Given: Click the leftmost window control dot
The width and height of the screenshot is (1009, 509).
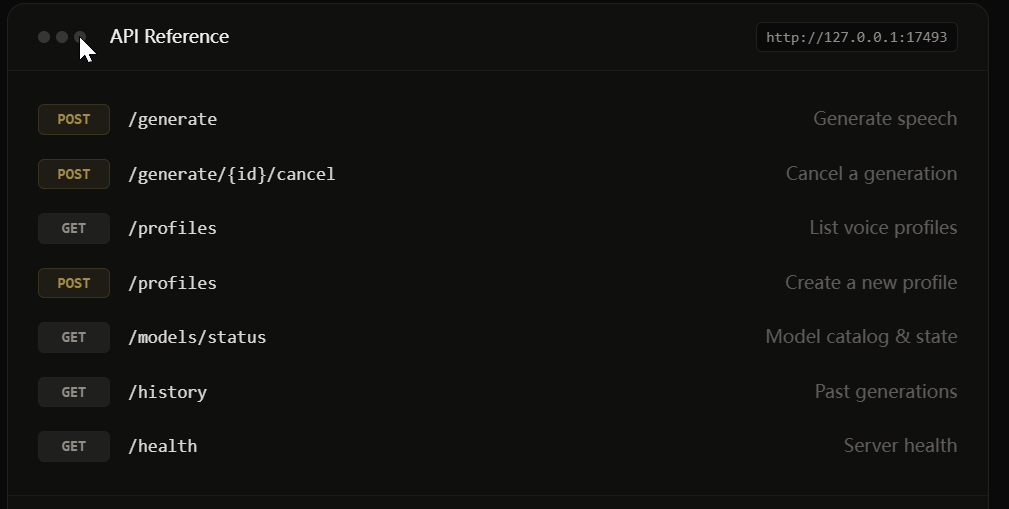Looking at the screenshot, I should coord(44,37).
